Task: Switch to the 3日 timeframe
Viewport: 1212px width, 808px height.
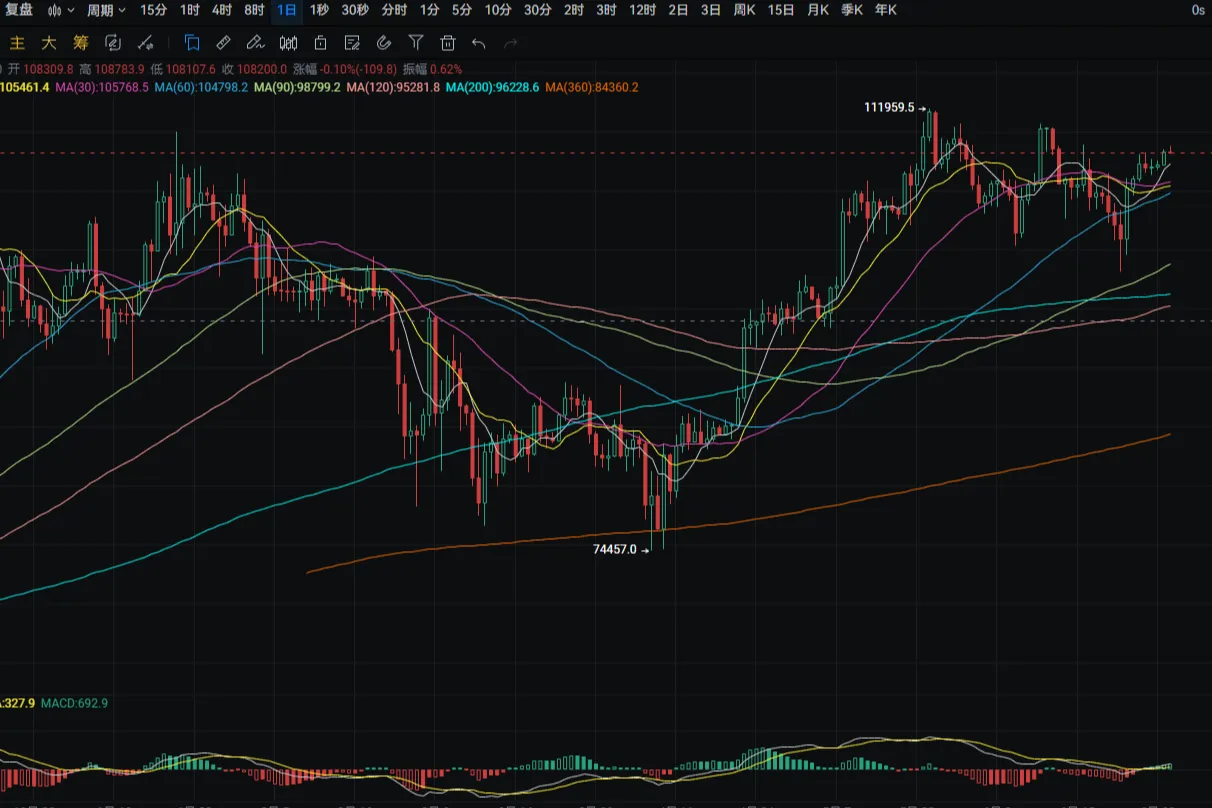Action: tap(710, 10)
